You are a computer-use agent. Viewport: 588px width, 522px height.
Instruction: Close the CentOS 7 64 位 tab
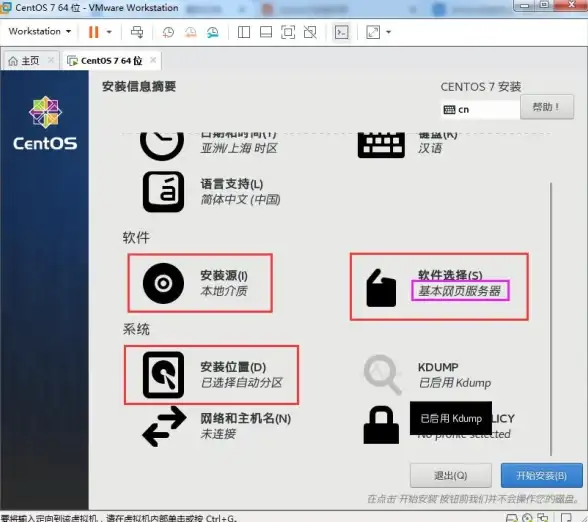(153, 60)
